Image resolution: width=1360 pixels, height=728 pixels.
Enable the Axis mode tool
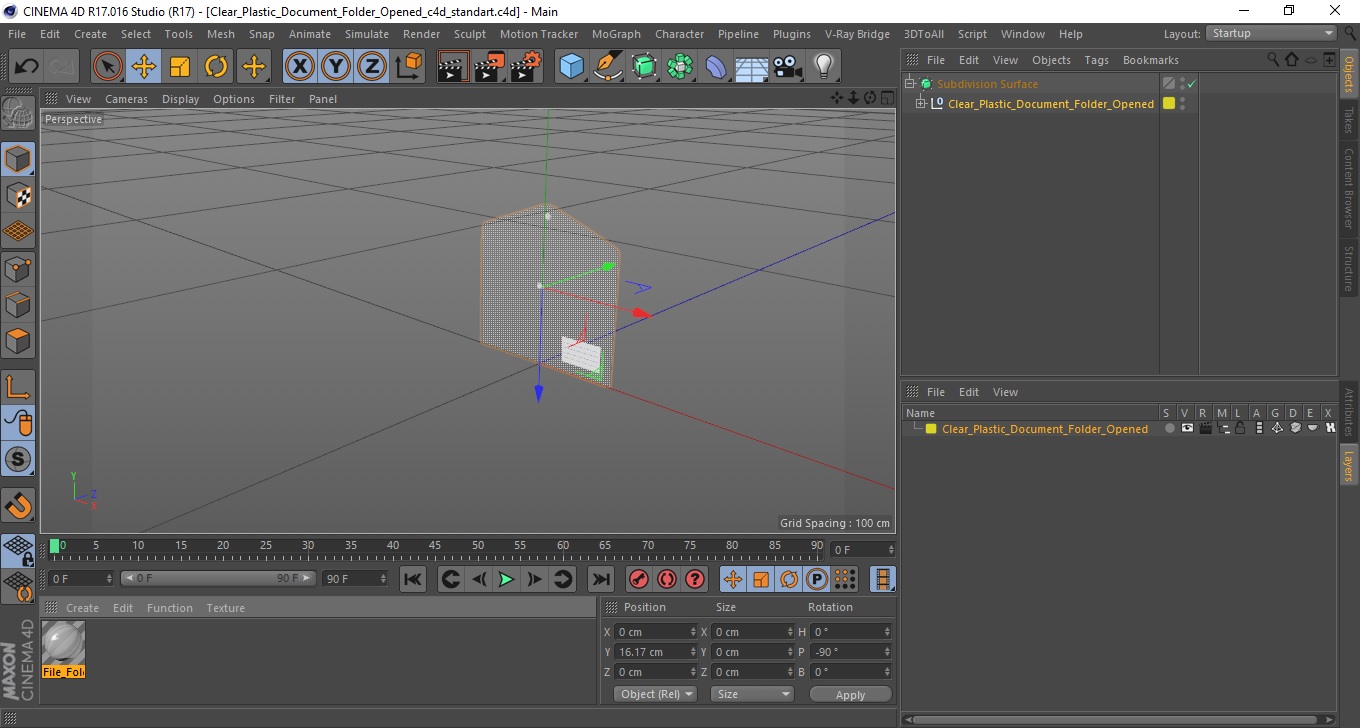(18, 387)
